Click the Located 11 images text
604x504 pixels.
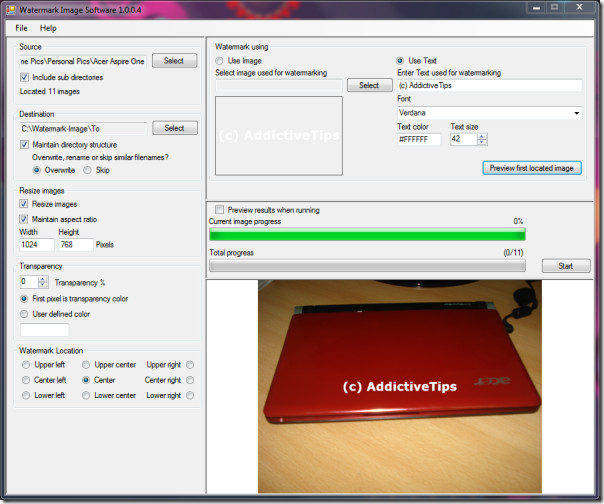click(x=50, y=91)
